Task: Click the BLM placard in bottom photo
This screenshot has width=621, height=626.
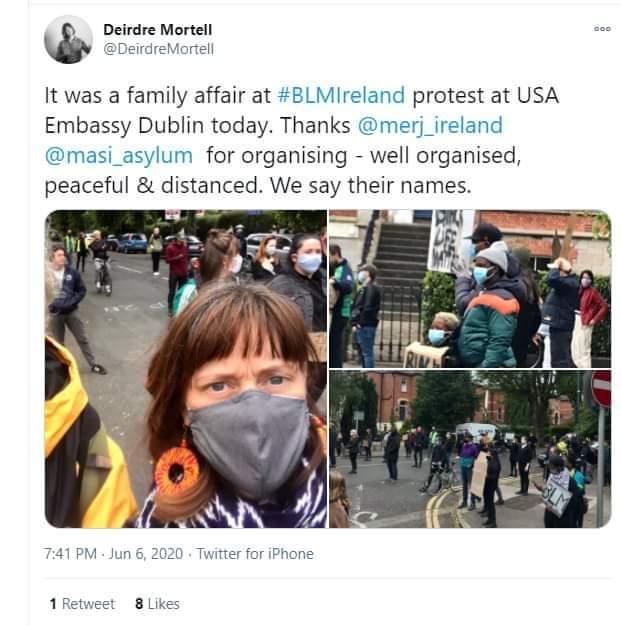Action: pyautogui.click(x=558, y=493)
